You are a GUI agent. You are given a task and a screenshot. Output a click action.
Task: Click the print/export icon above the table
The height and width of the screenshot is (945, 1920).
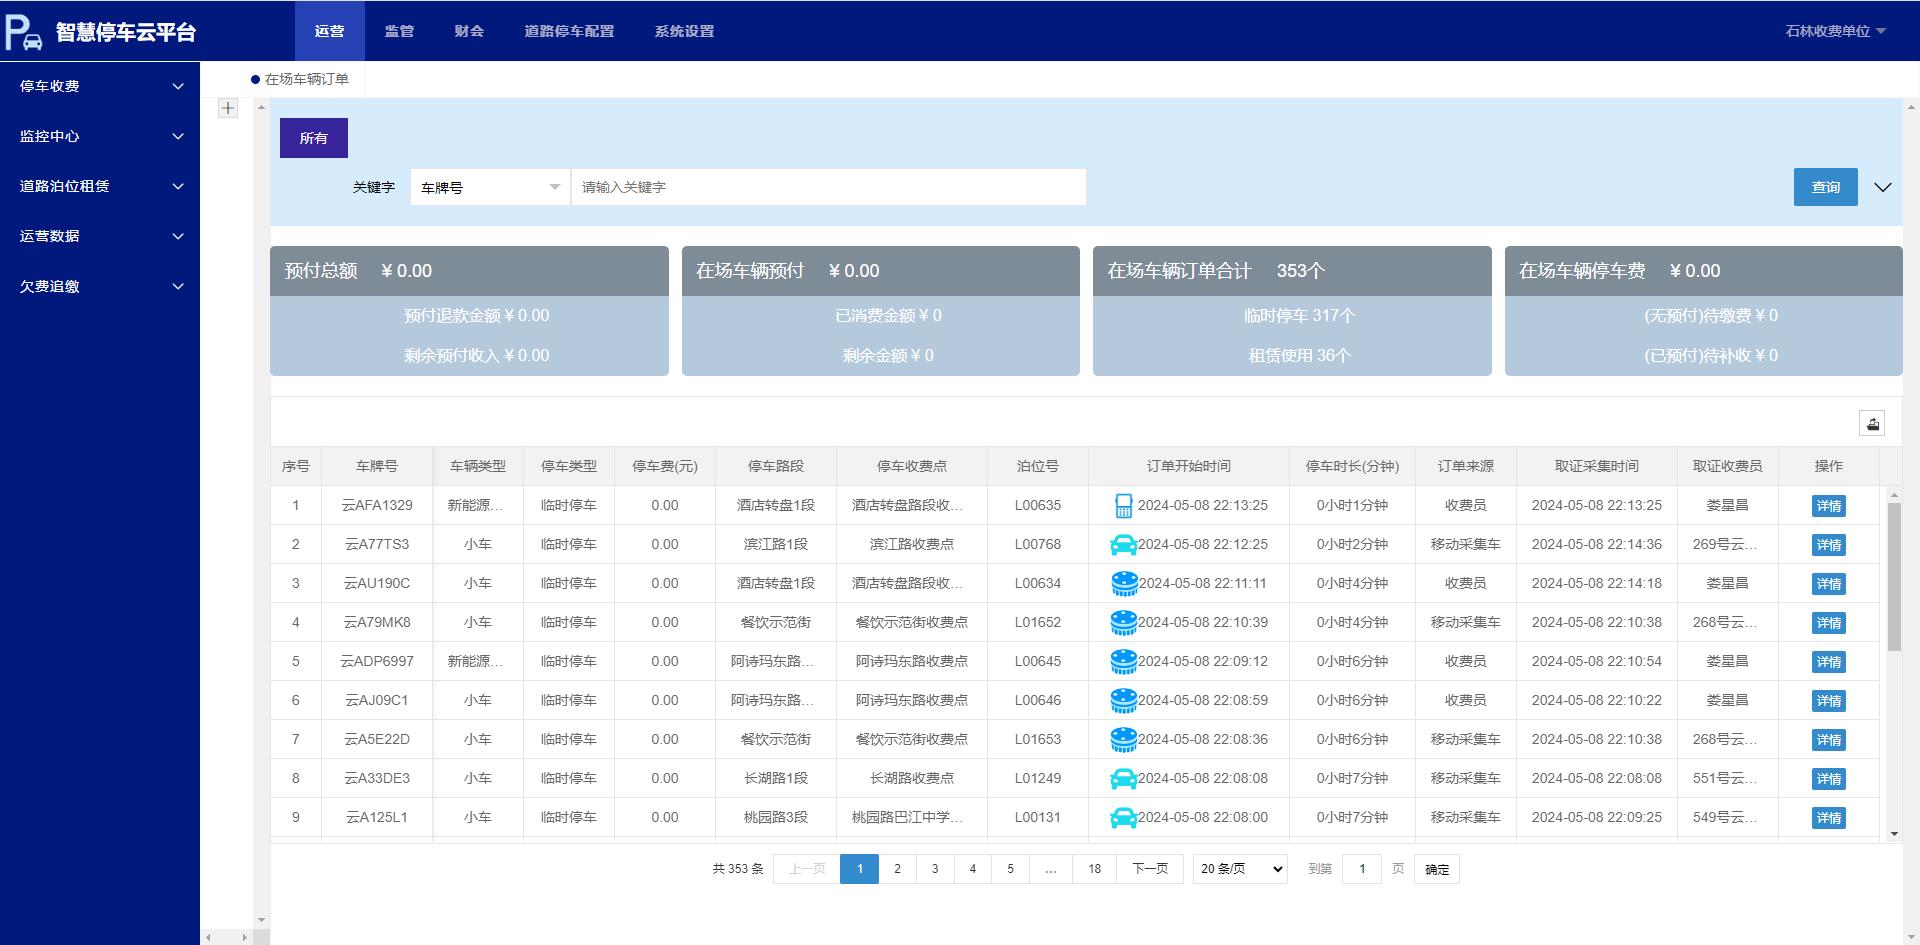pos(1872,423)
